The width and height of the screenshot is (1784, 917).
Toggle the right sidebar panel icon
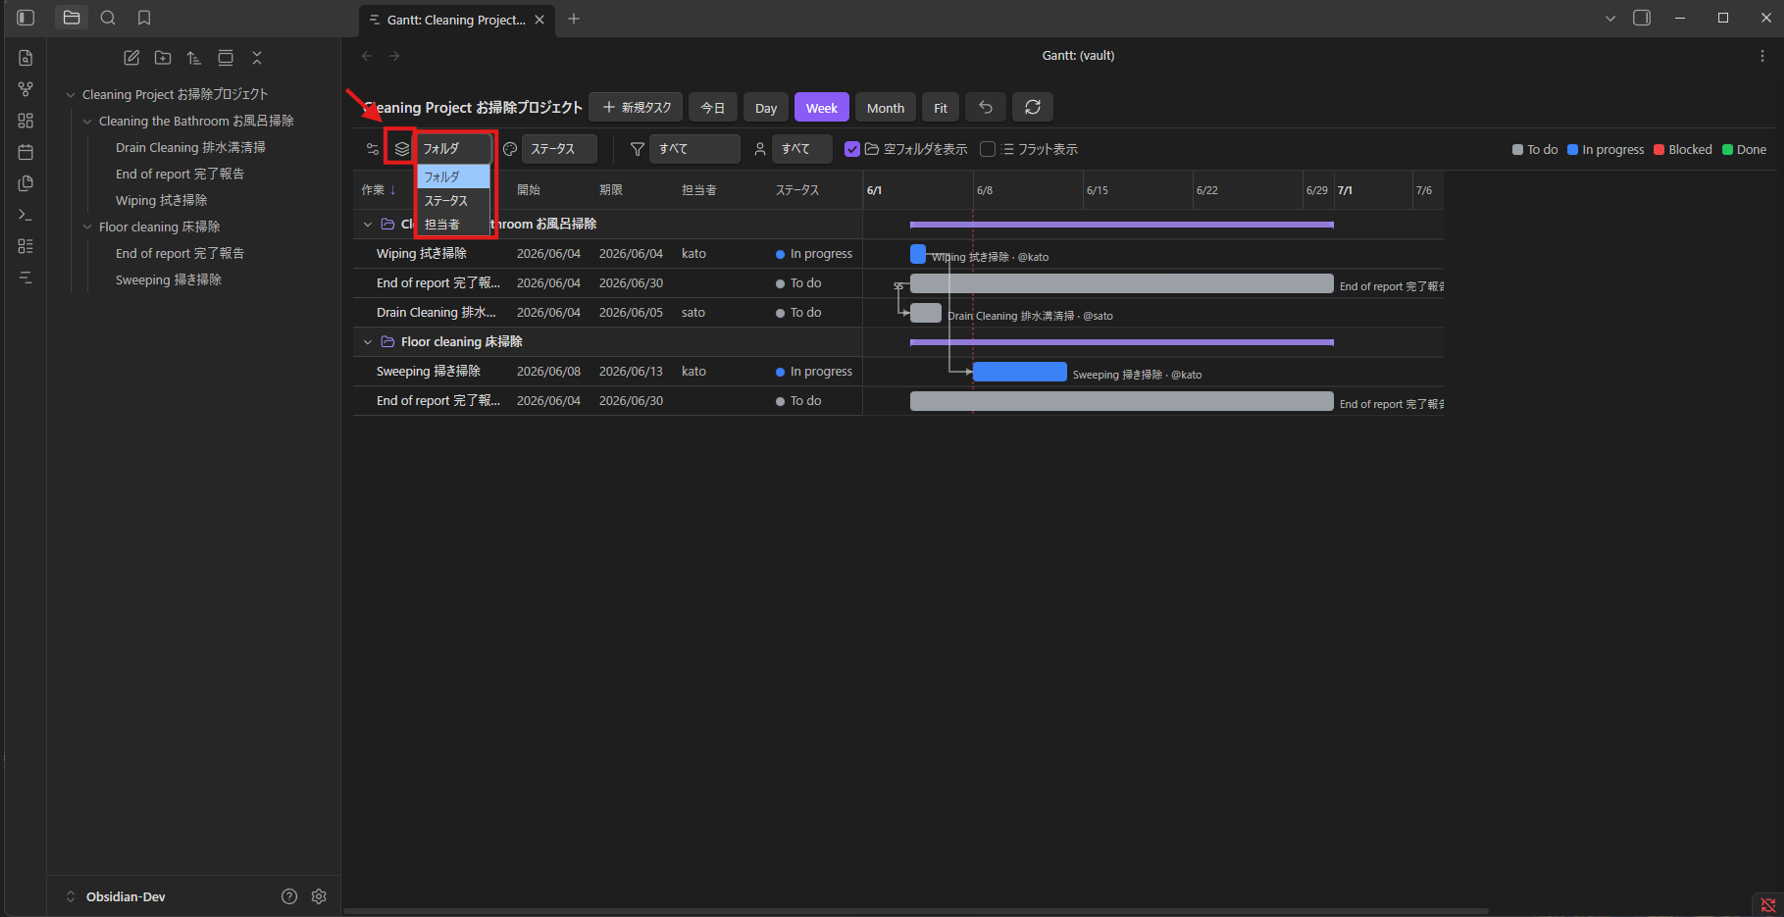(1642, 18)
